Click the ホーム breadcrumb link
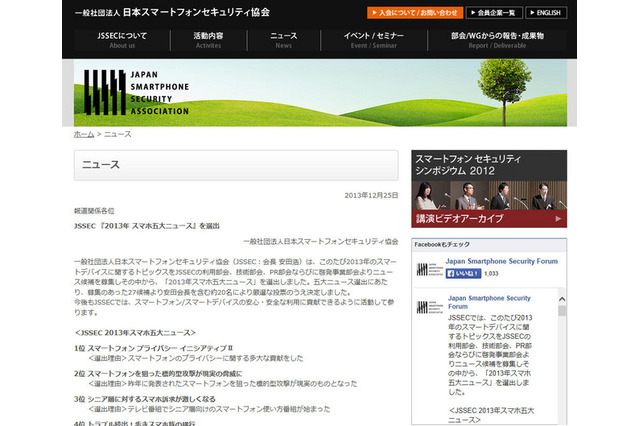The width and height of the screenshot is (640, 426). click(x=84, y=134)
